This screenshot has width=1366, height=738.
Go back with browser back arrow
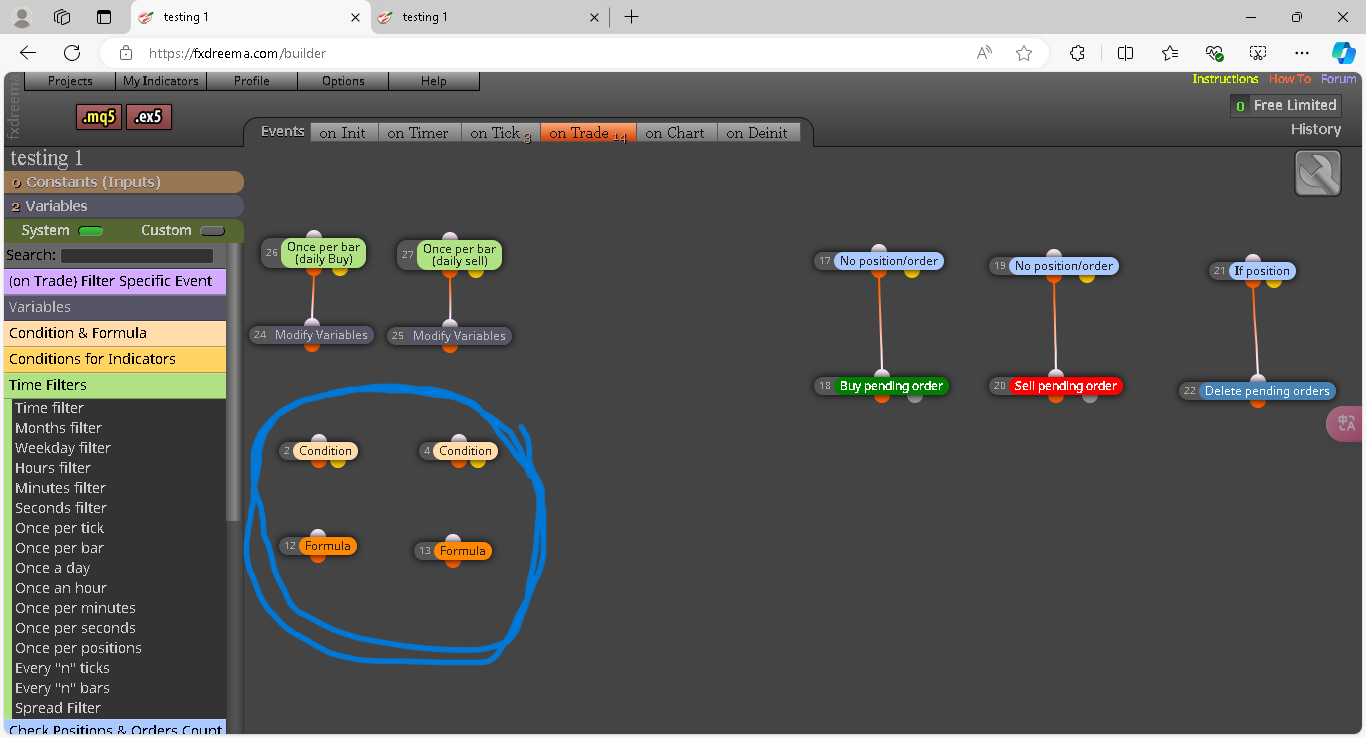coord(28,53)
